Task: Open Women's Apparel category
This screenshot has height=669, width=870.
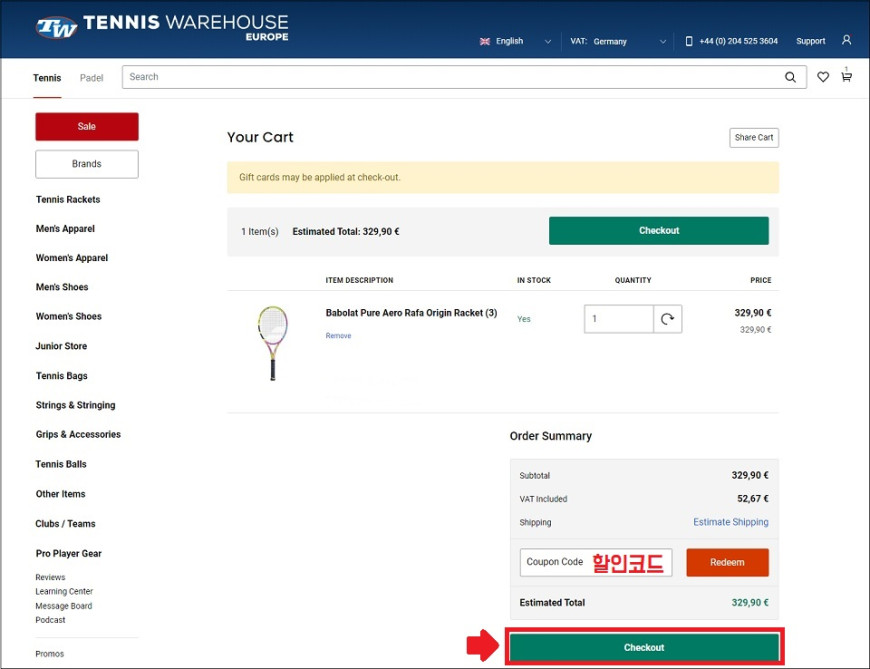Action: [x=72, y=257]
